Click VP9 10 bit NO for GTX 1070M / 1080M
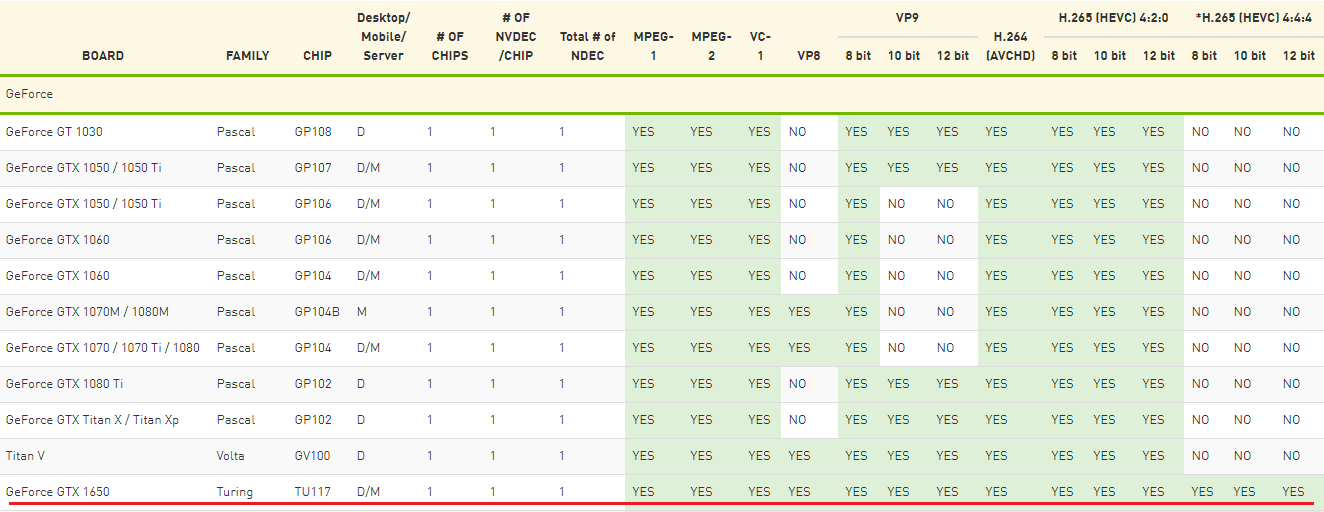 point(897,312)
